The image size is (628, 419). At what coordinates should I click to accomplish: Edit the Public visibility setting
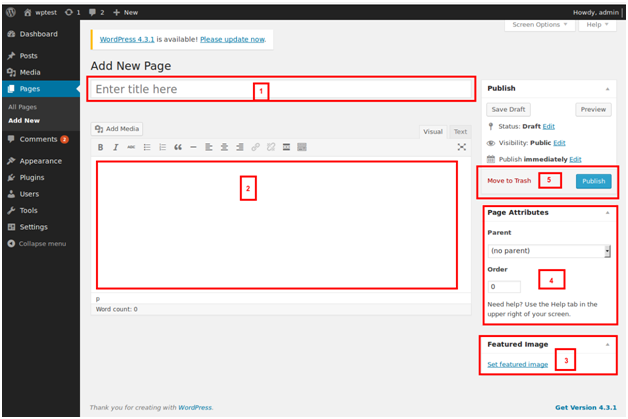[559, 143]
